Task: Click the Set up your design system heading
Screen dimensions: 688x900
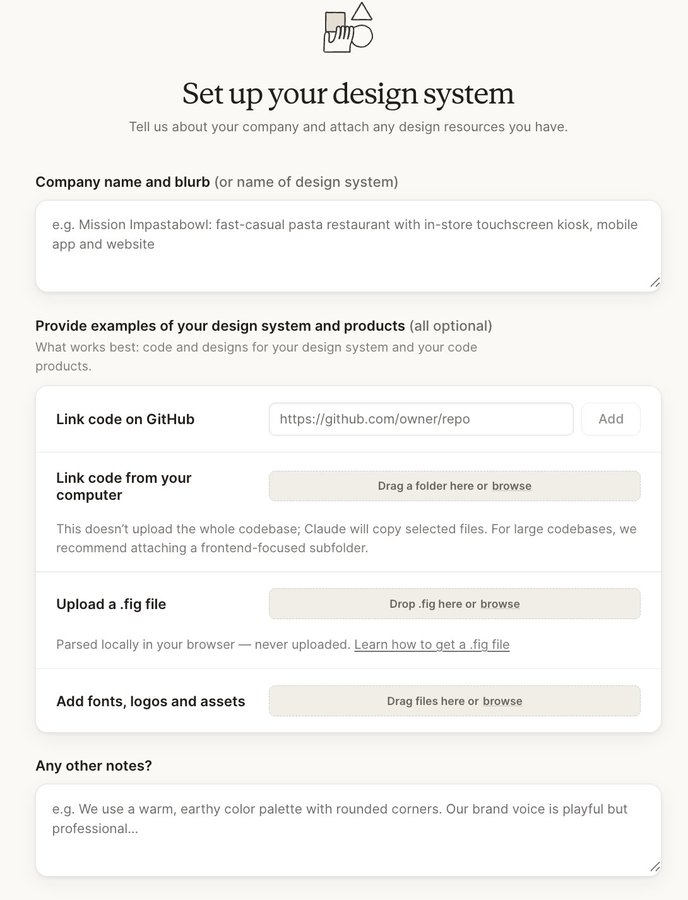Action: point(348,94)
